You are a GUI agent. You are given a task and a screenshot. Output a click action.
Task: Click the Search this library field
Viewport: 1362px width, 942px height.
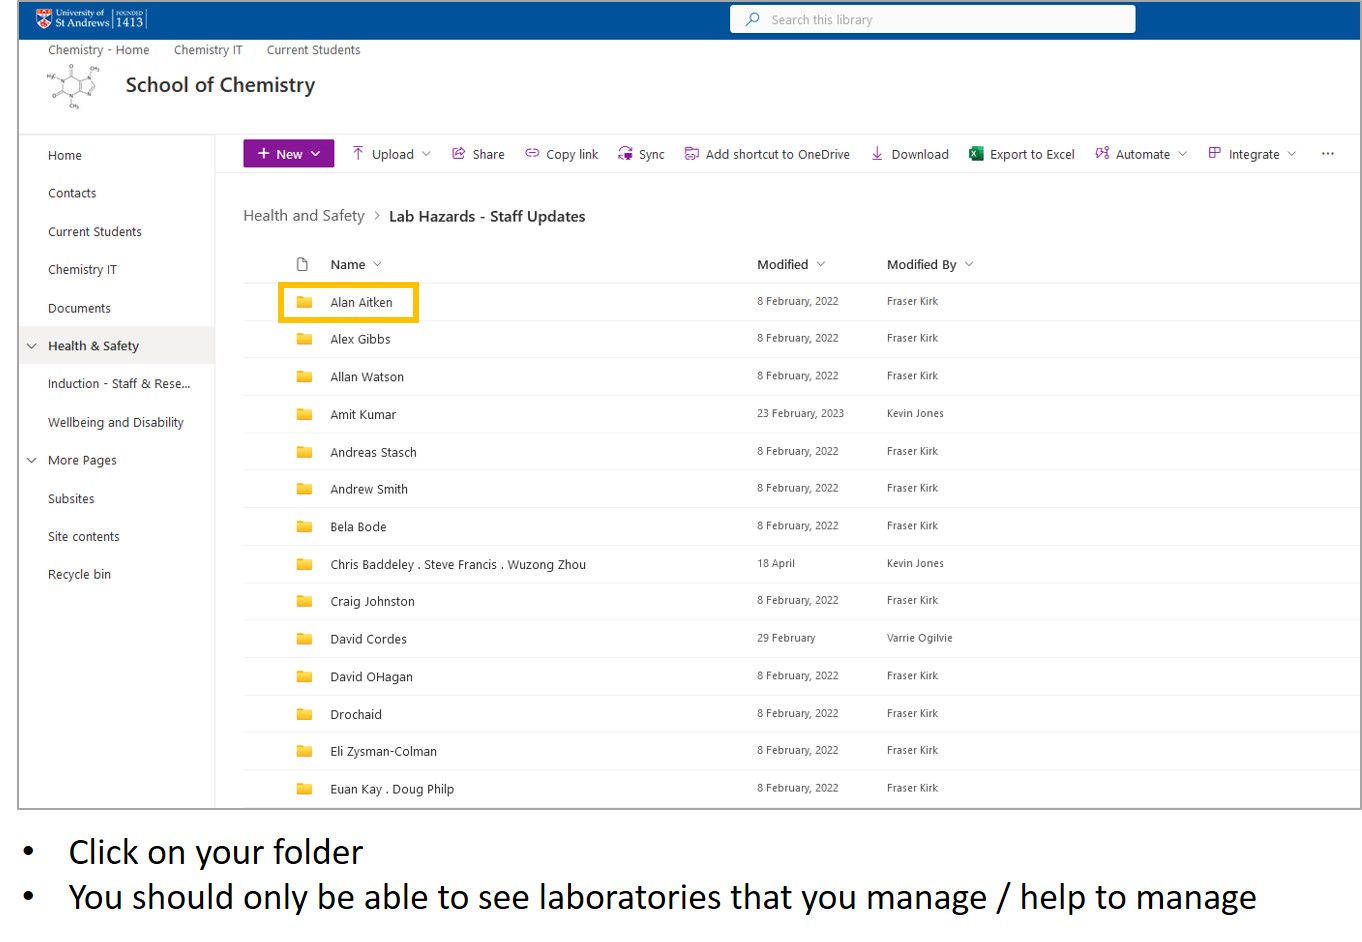point(930,18)
